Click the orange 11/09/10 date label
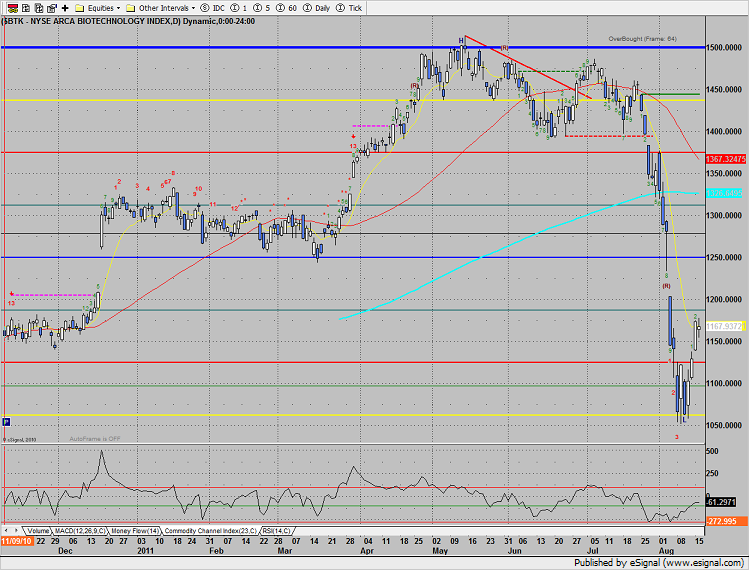 [17, 541]
